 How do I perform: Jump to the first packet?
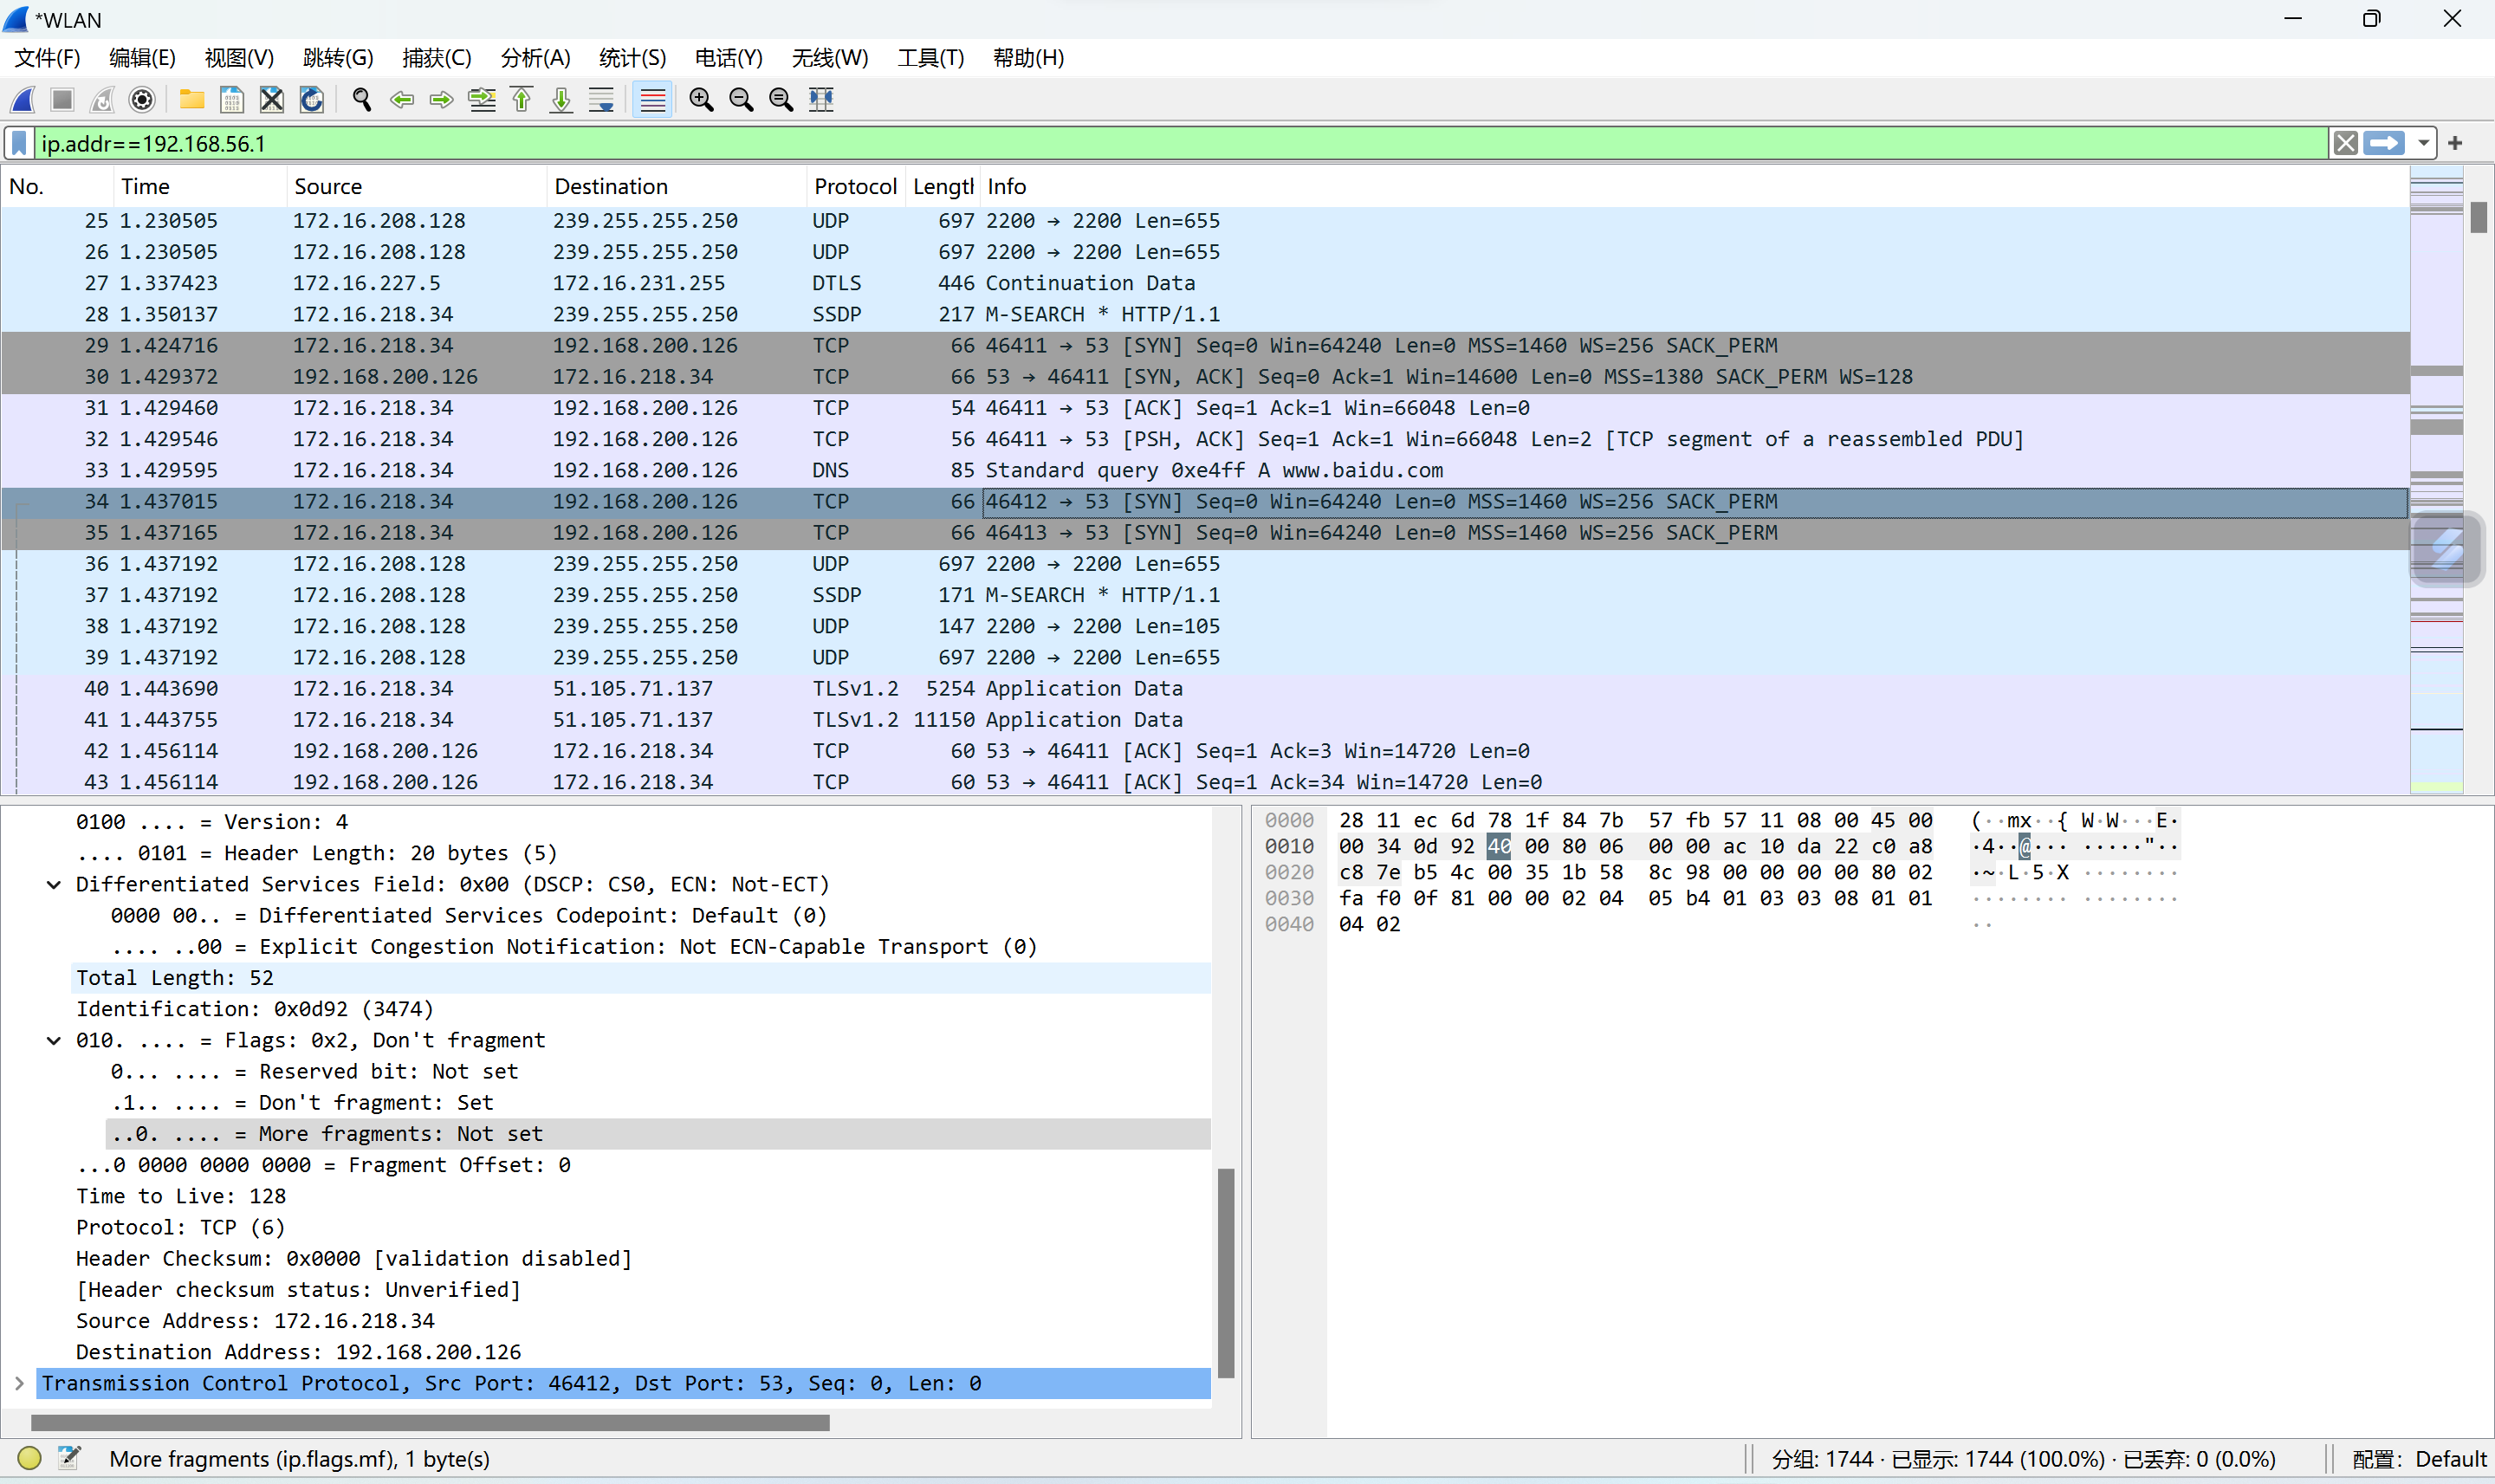(521, 99)
